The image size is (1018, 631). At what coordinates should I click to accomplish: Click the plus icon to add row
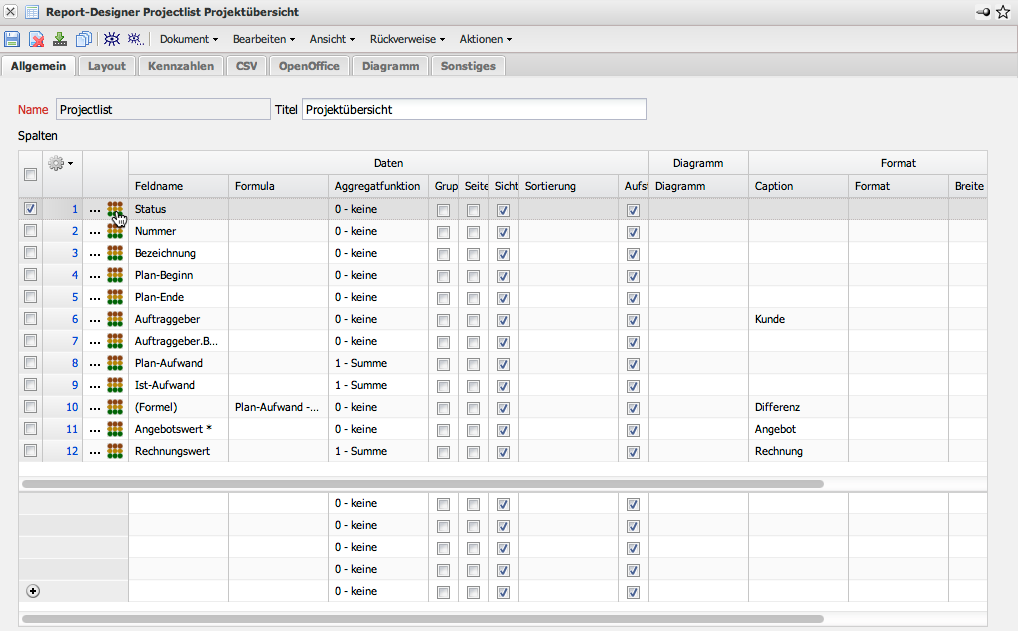pos(32,591)
